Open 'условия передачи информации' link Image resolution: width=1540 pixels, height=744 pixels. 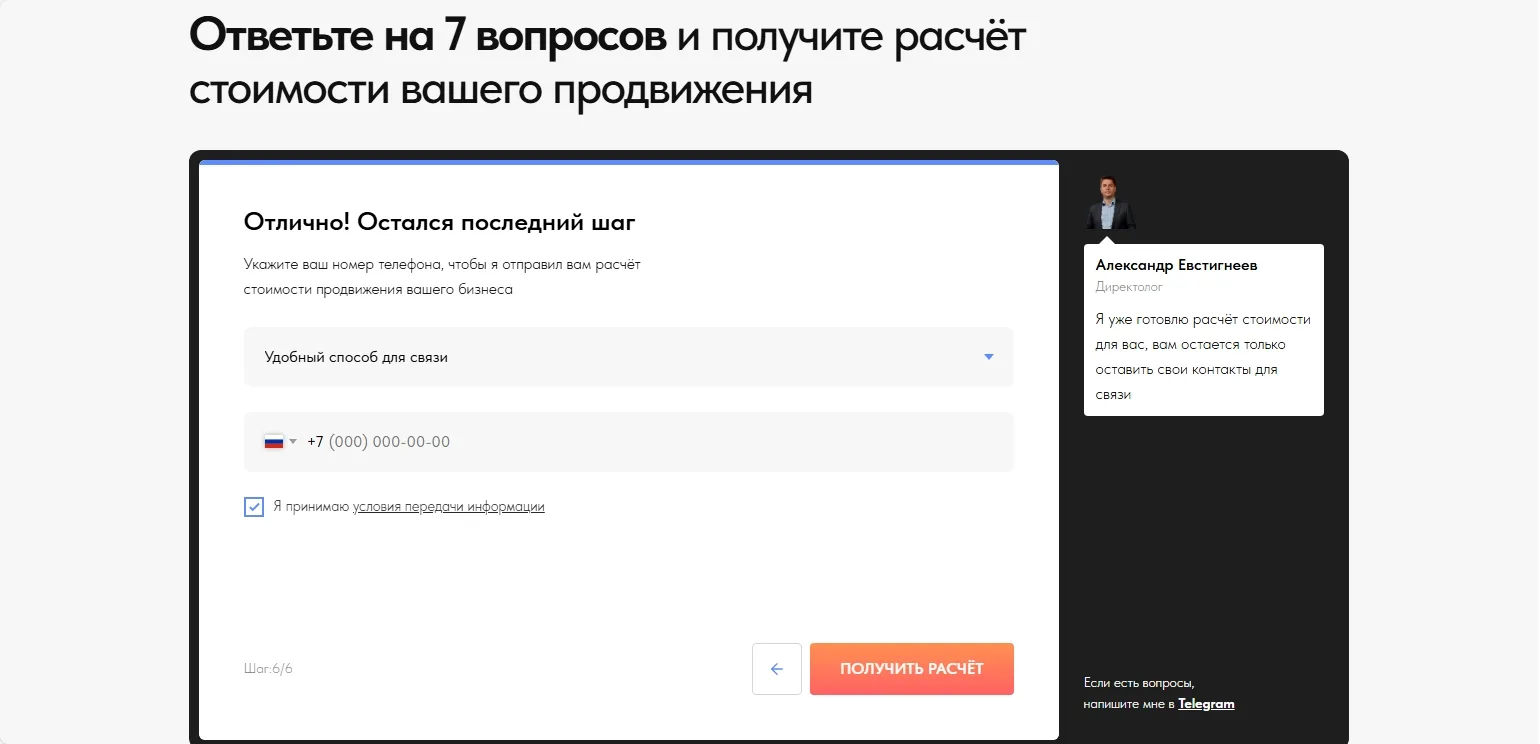449,507
